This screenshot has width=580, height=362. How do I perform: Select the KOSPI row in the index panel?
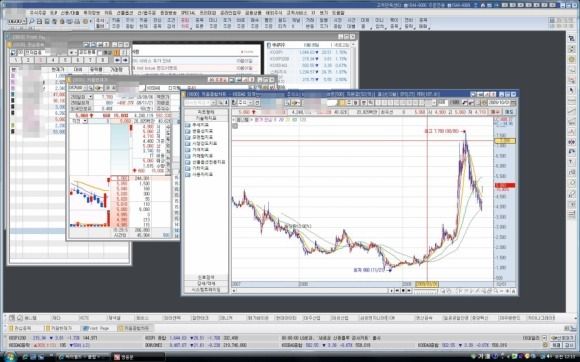(309, 53)
